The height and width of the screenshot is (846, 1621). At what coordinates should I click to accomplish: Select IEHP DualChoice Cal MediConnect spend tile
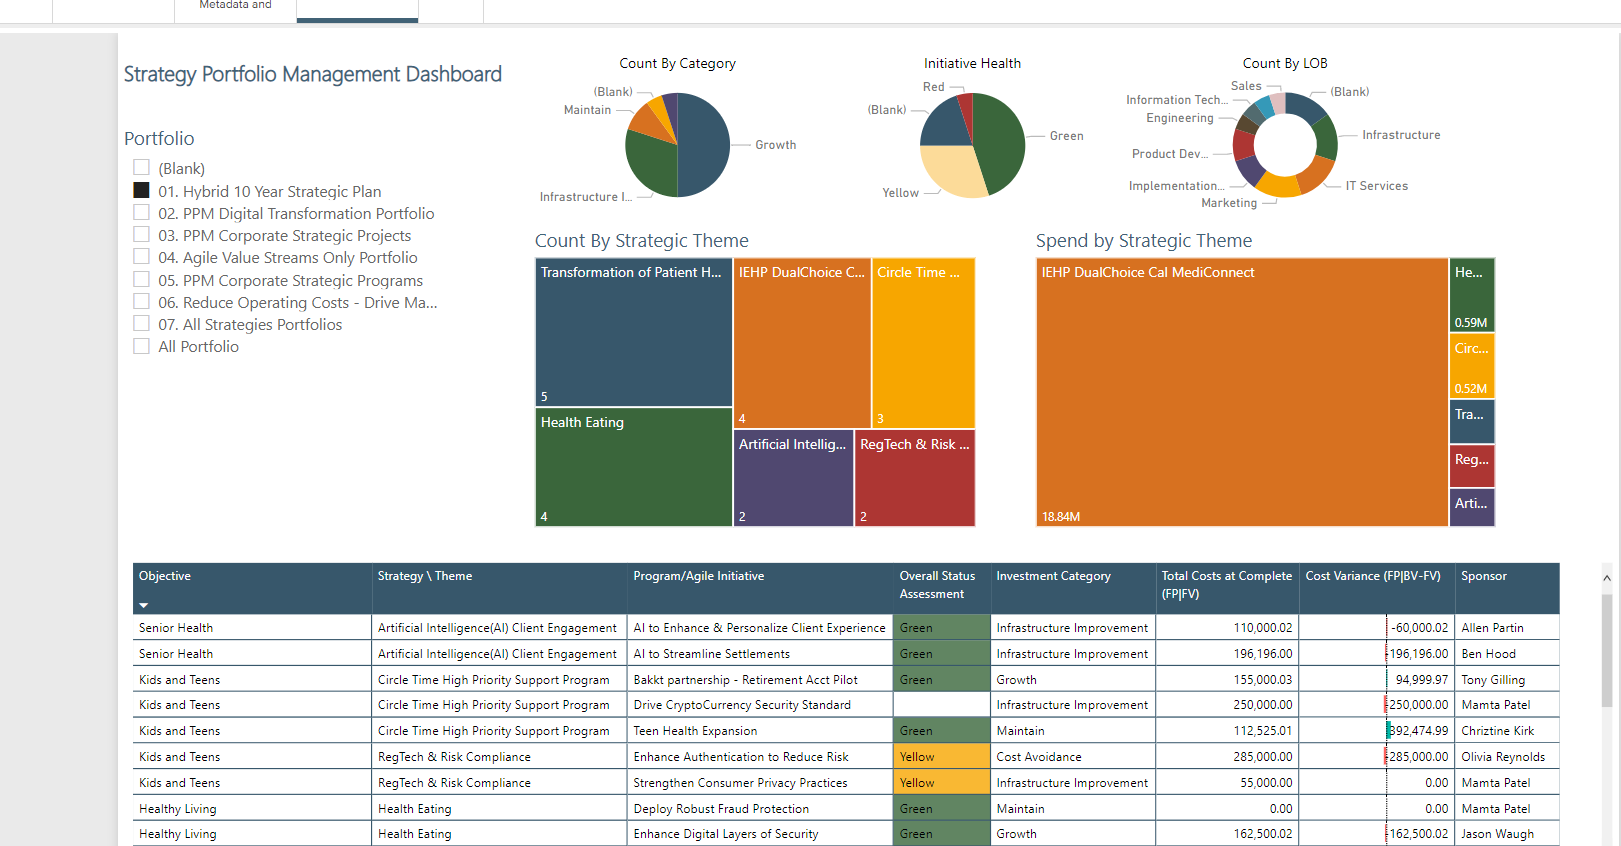1242,392
